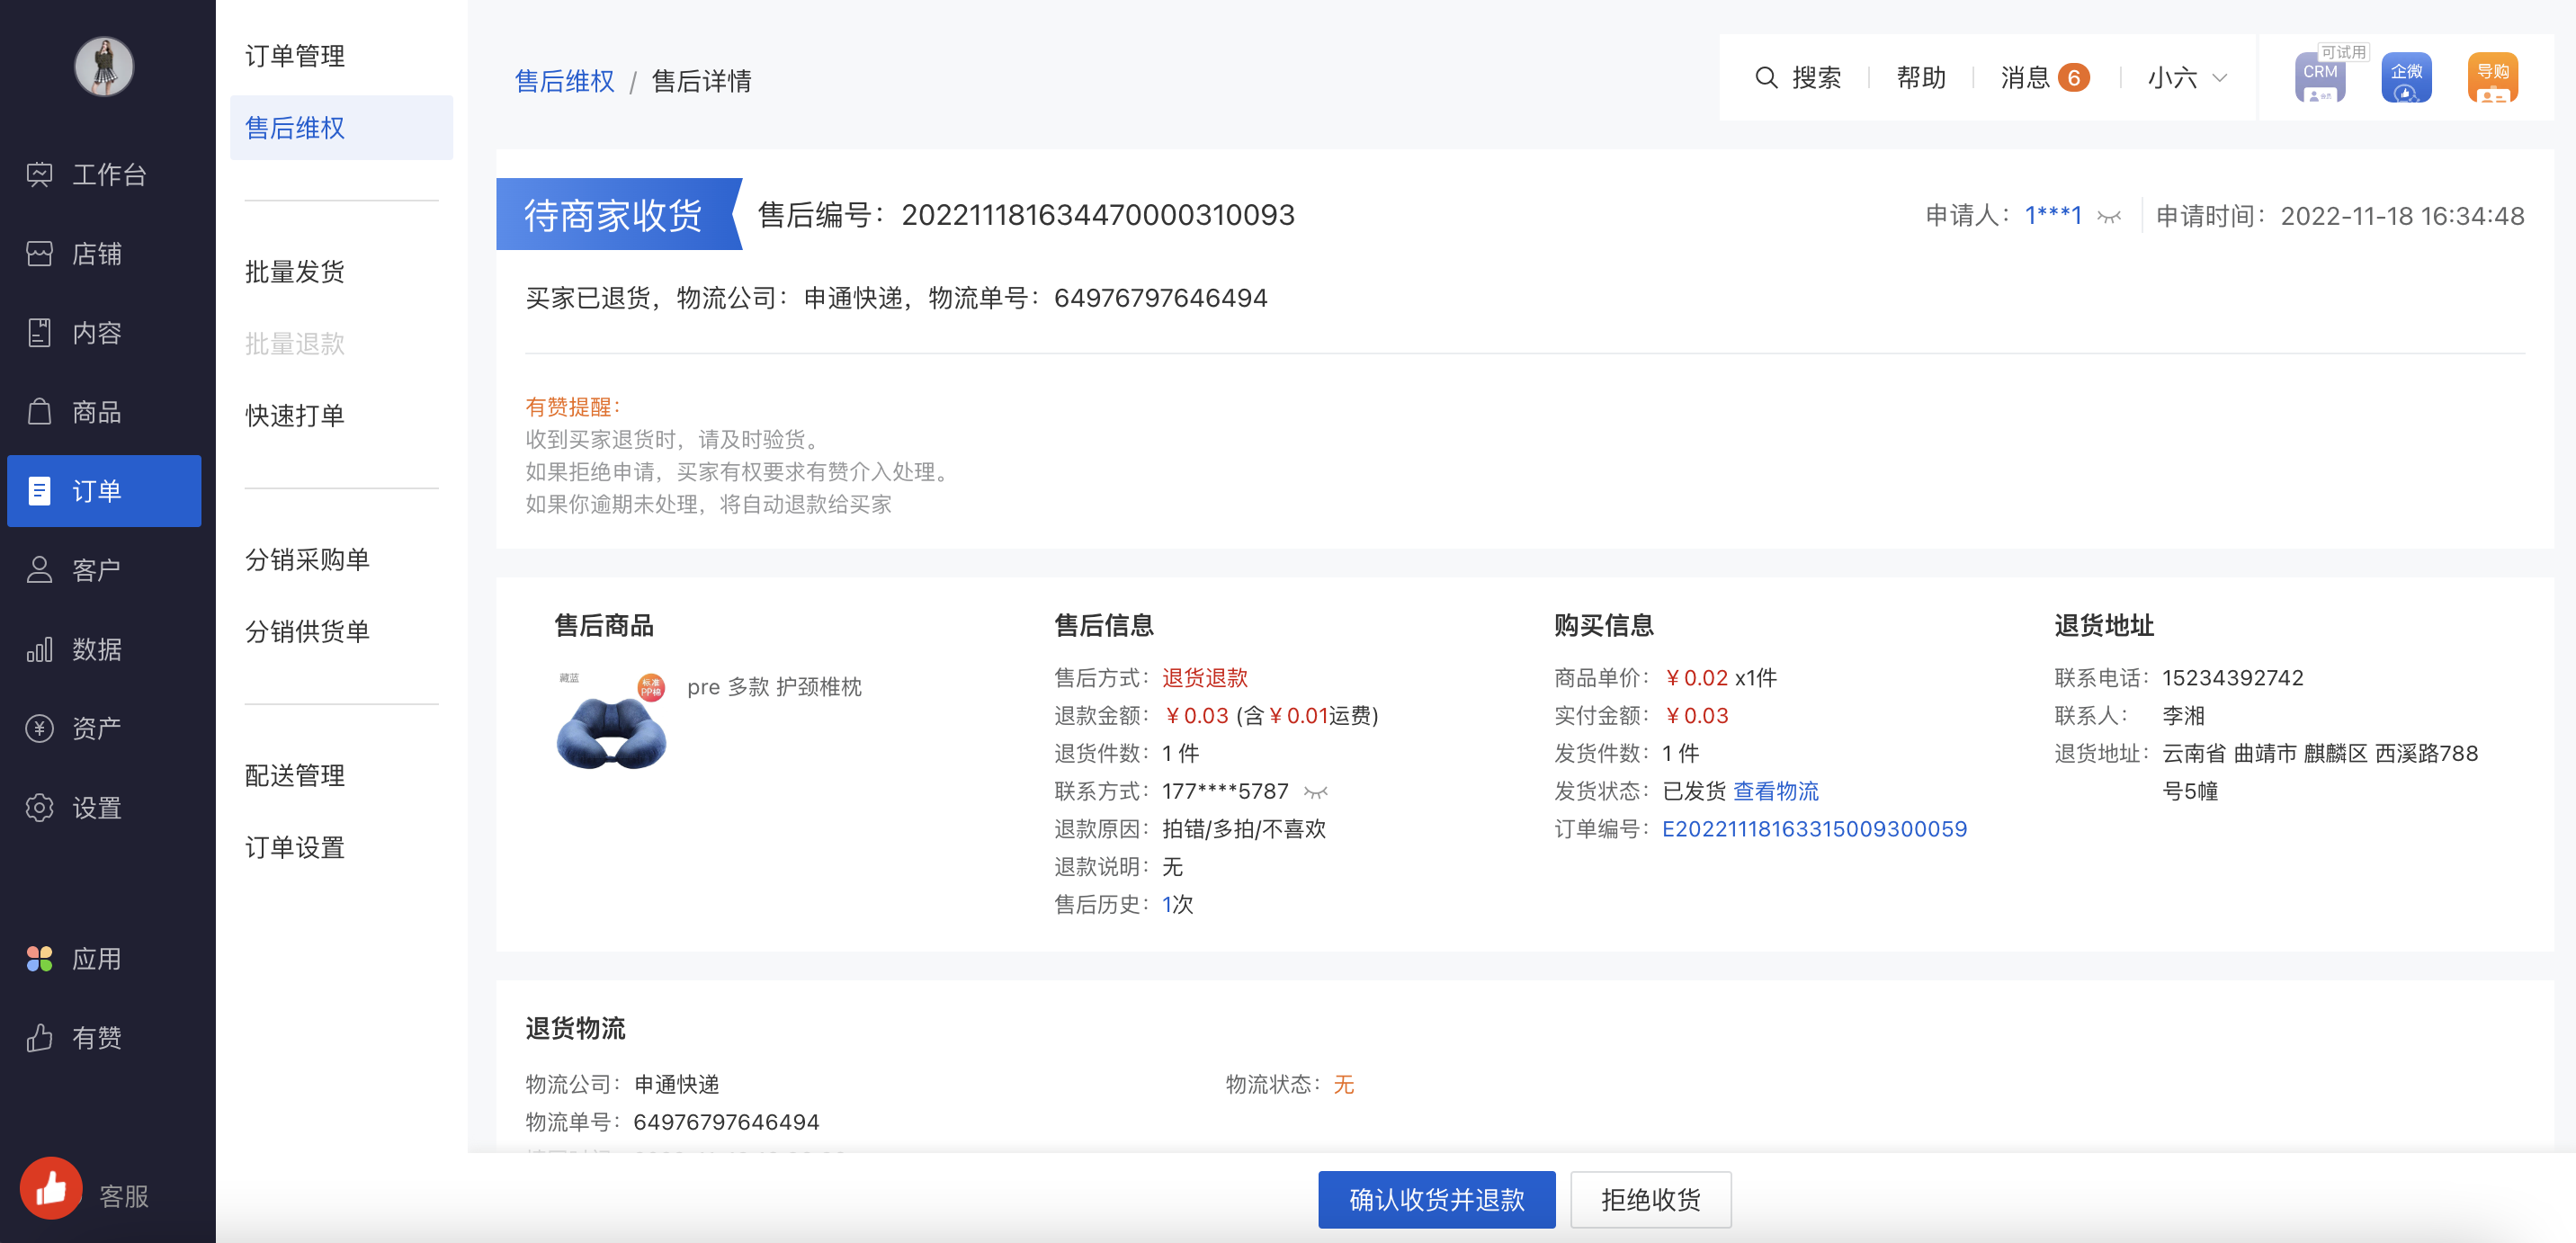The height and width of the screenshot is (1243, 2576).
Task: Click contact name 李湘
Action: point(2183,717)
